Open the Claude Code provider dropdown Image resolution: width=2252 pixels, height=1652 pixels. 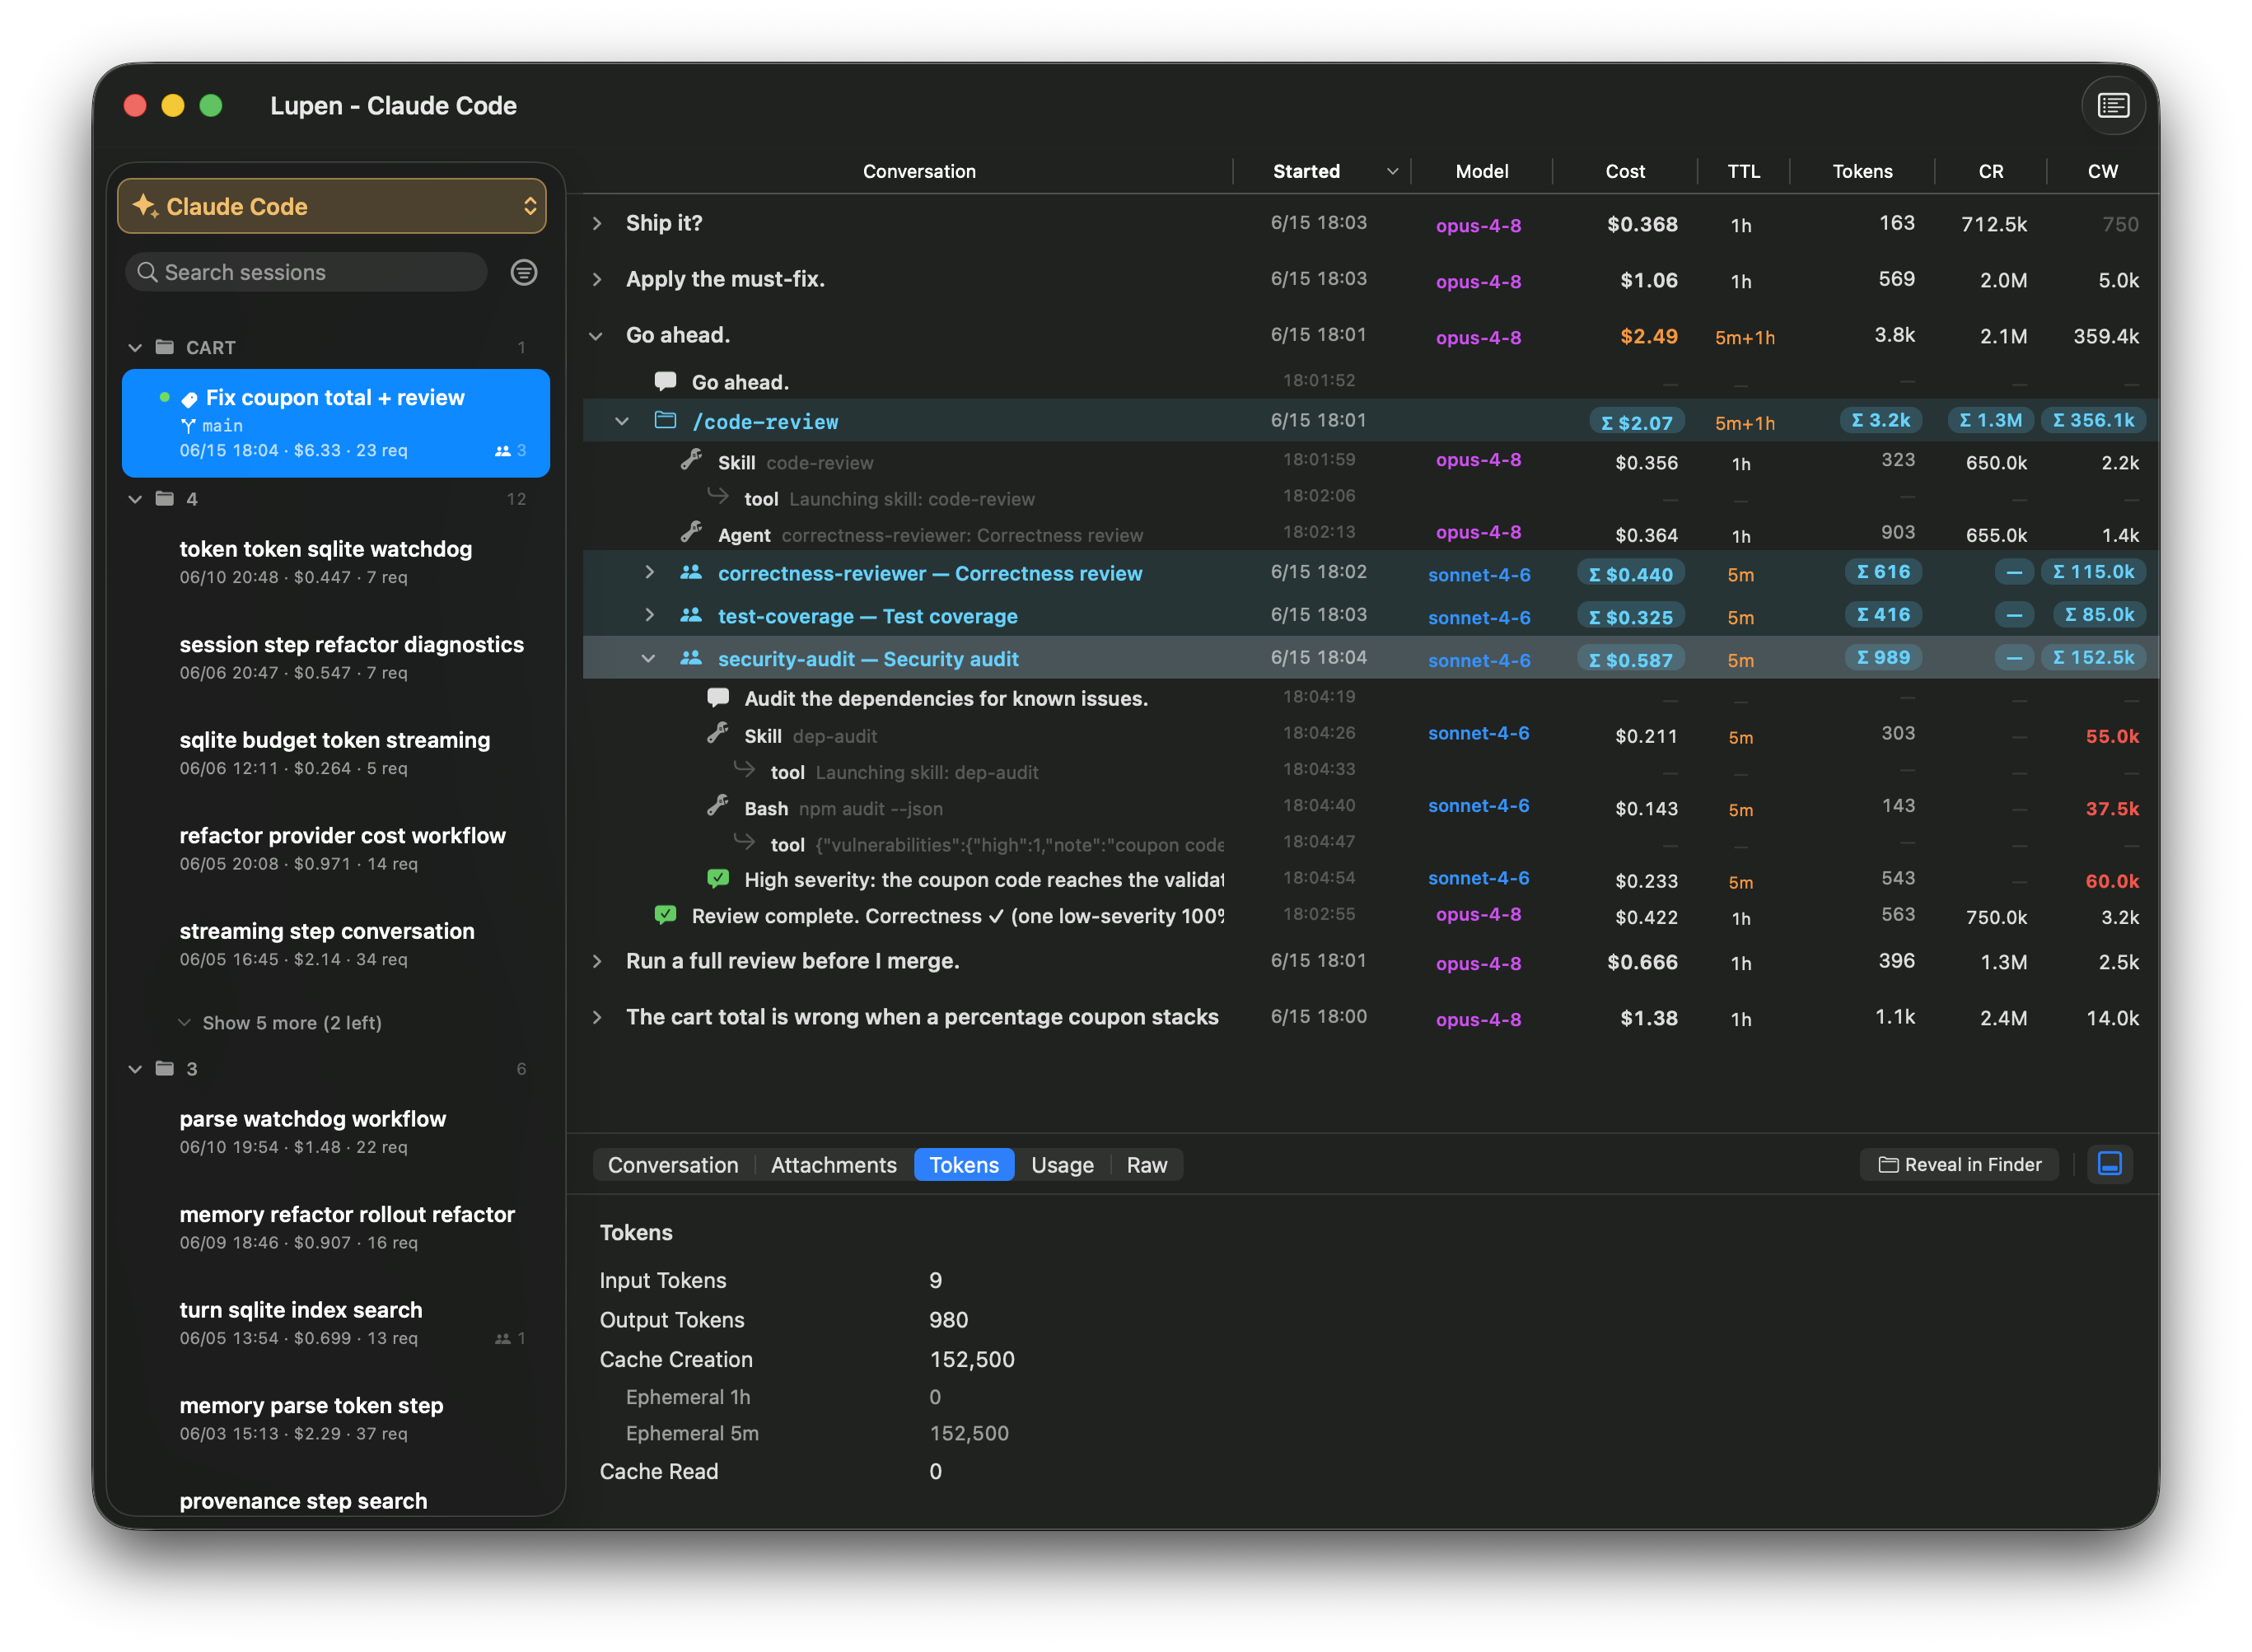(332, 206)
